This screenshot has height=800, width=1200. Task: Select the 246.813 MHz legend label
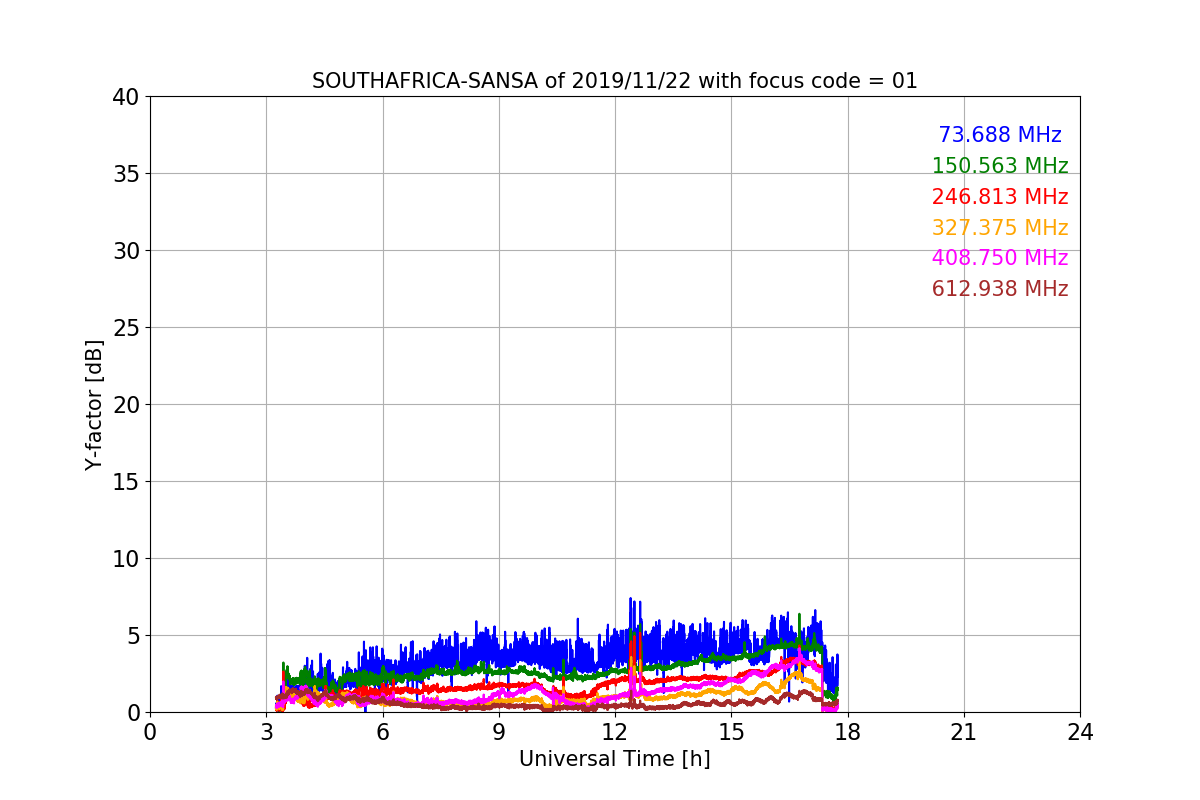tap(1000, 197)
